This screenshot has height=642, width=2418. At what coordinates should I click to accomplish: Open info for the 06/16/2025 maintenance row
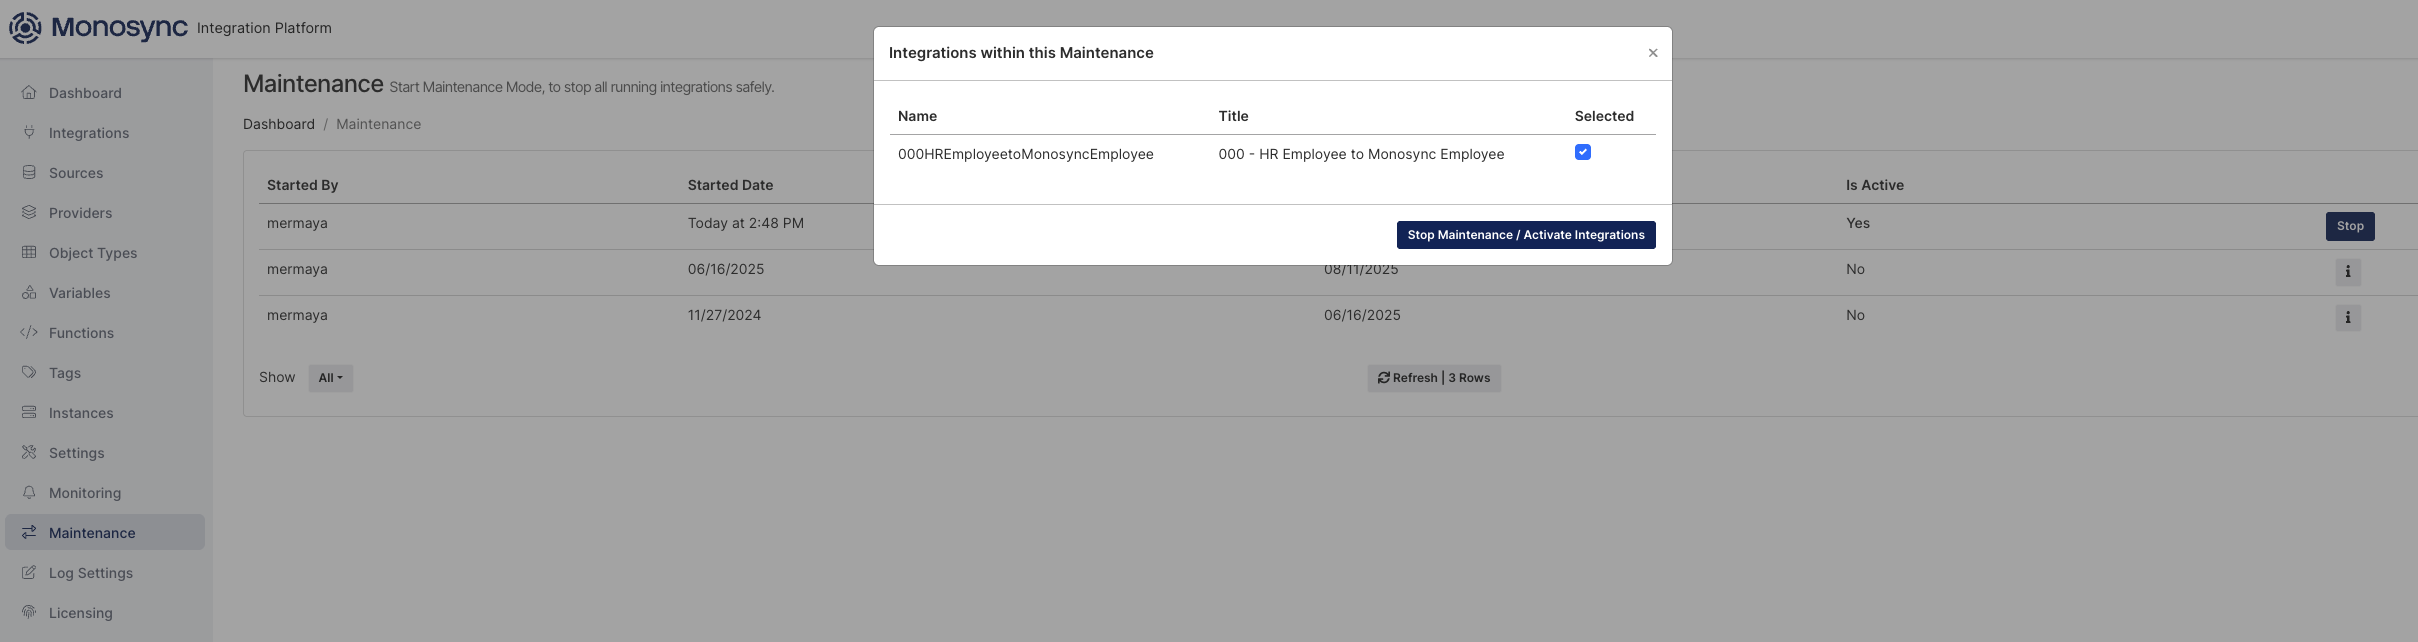[2347, 272]
